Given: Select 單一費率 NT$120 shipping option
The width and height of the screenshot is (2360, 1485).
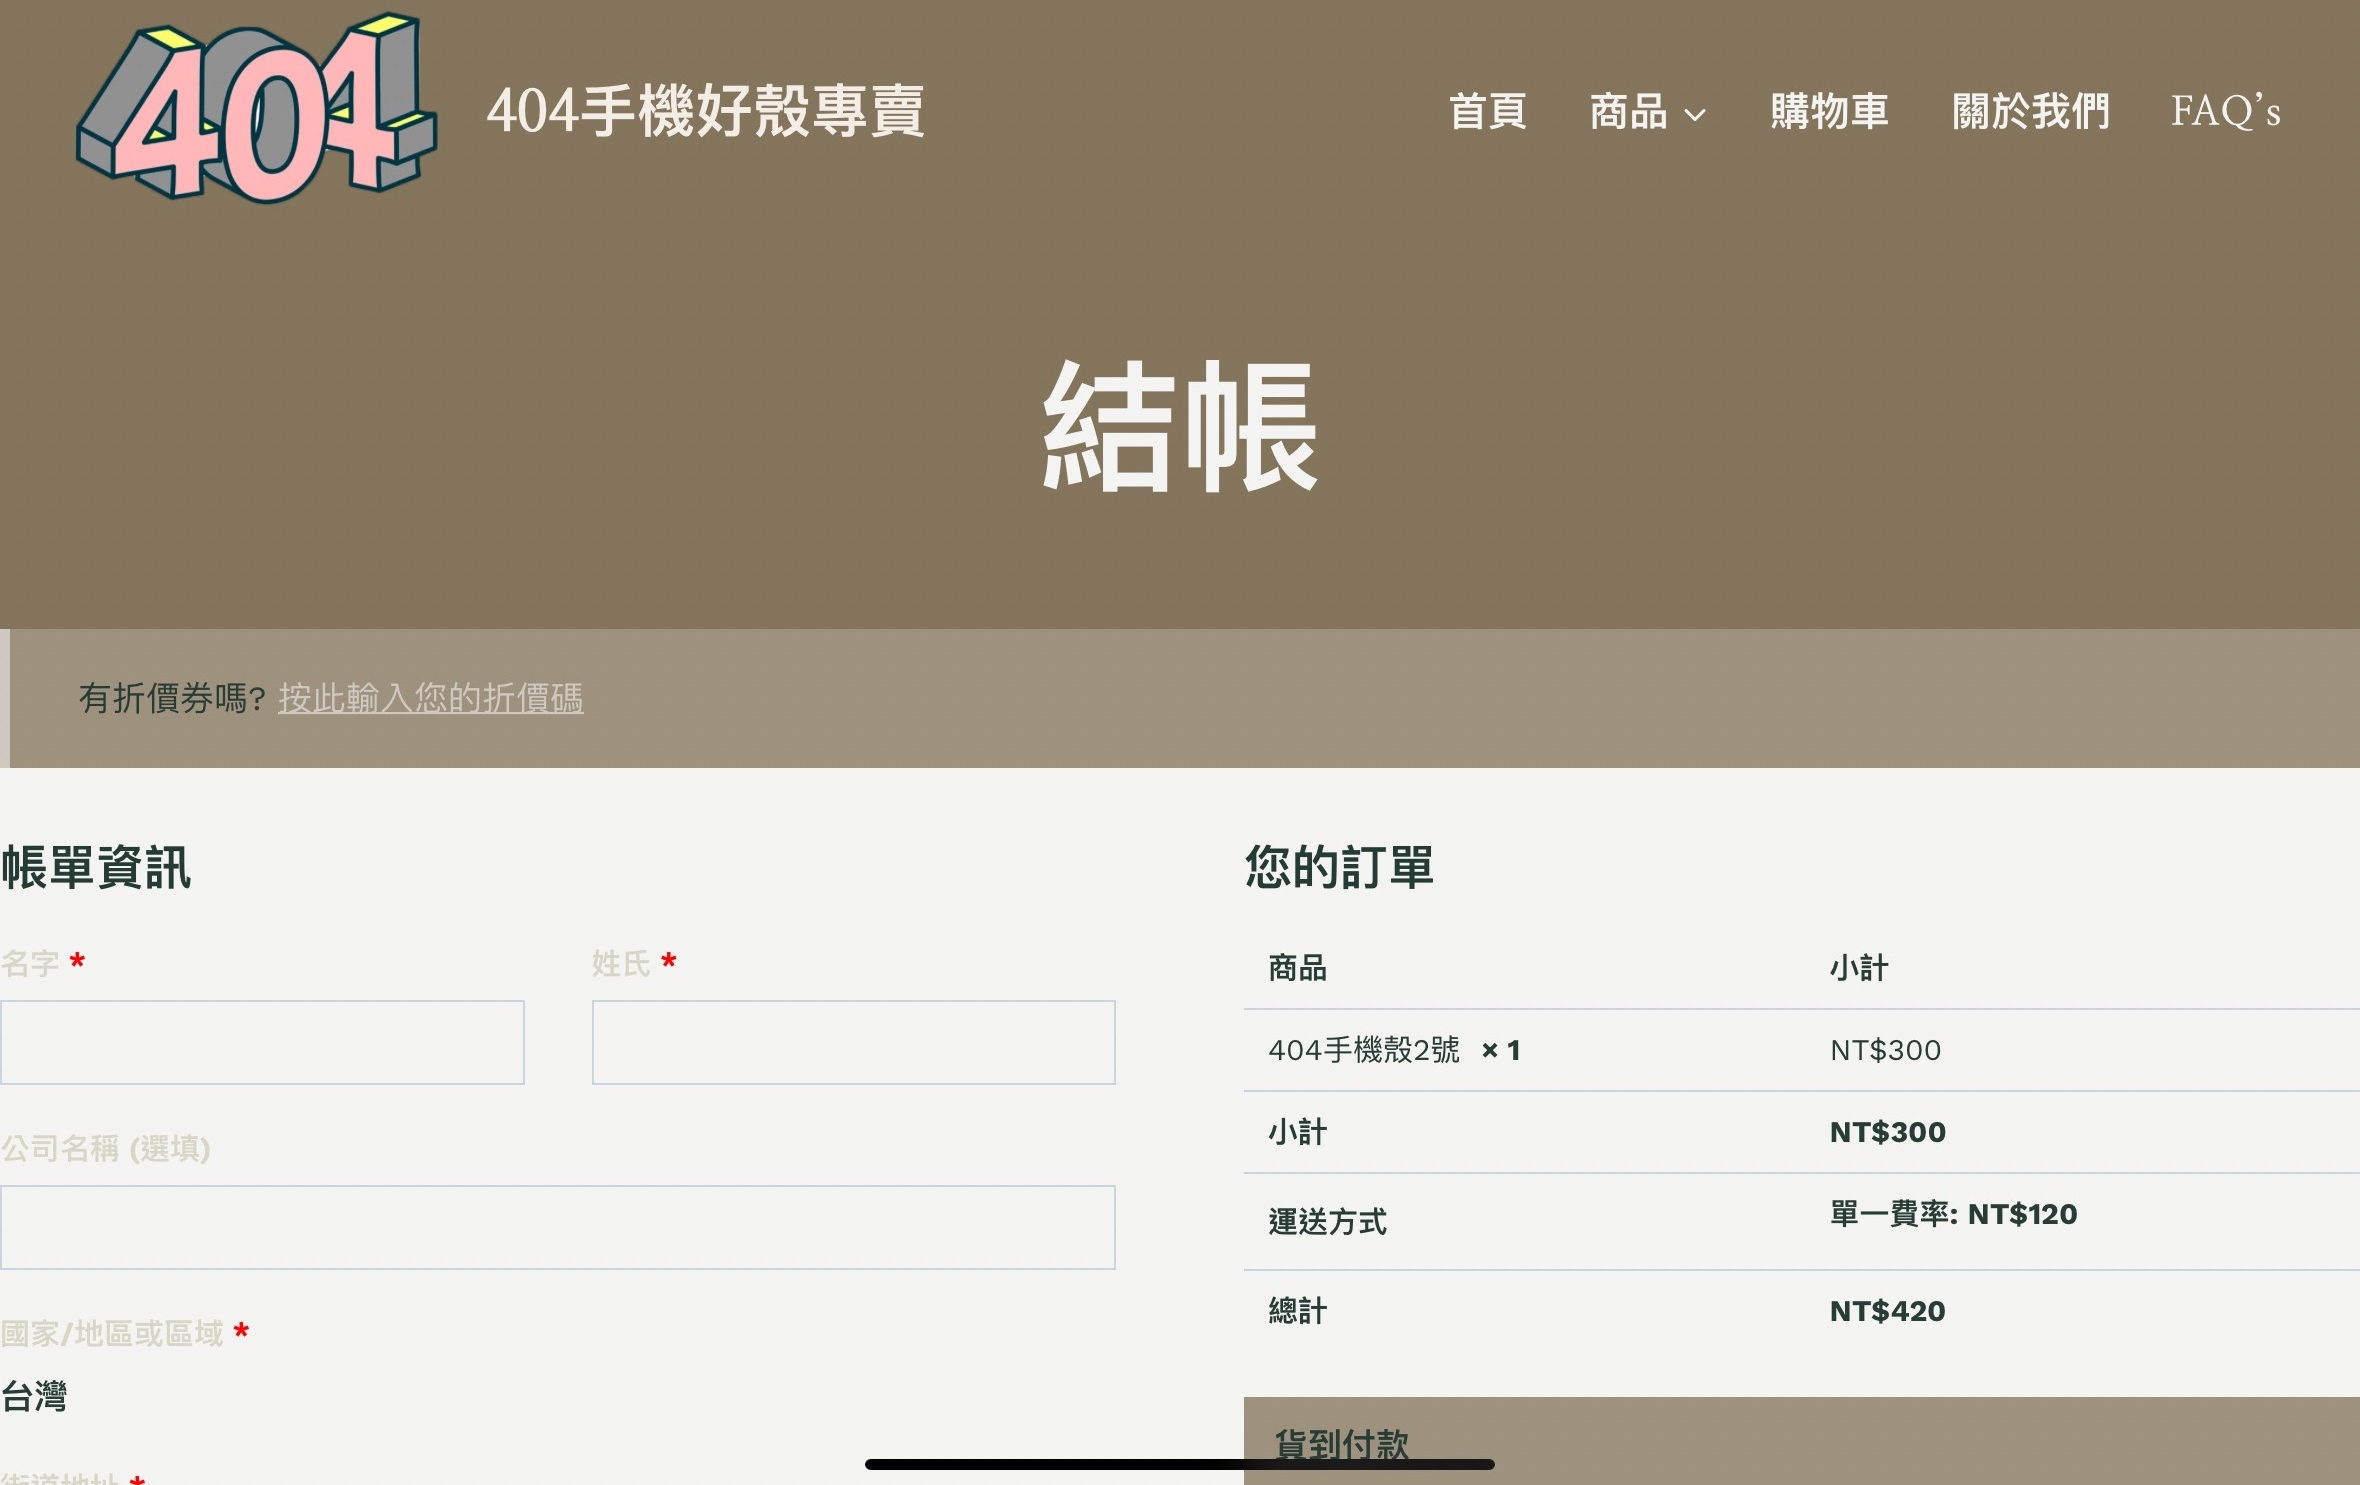Looking at the screenshot, I should (1952, 1214).
